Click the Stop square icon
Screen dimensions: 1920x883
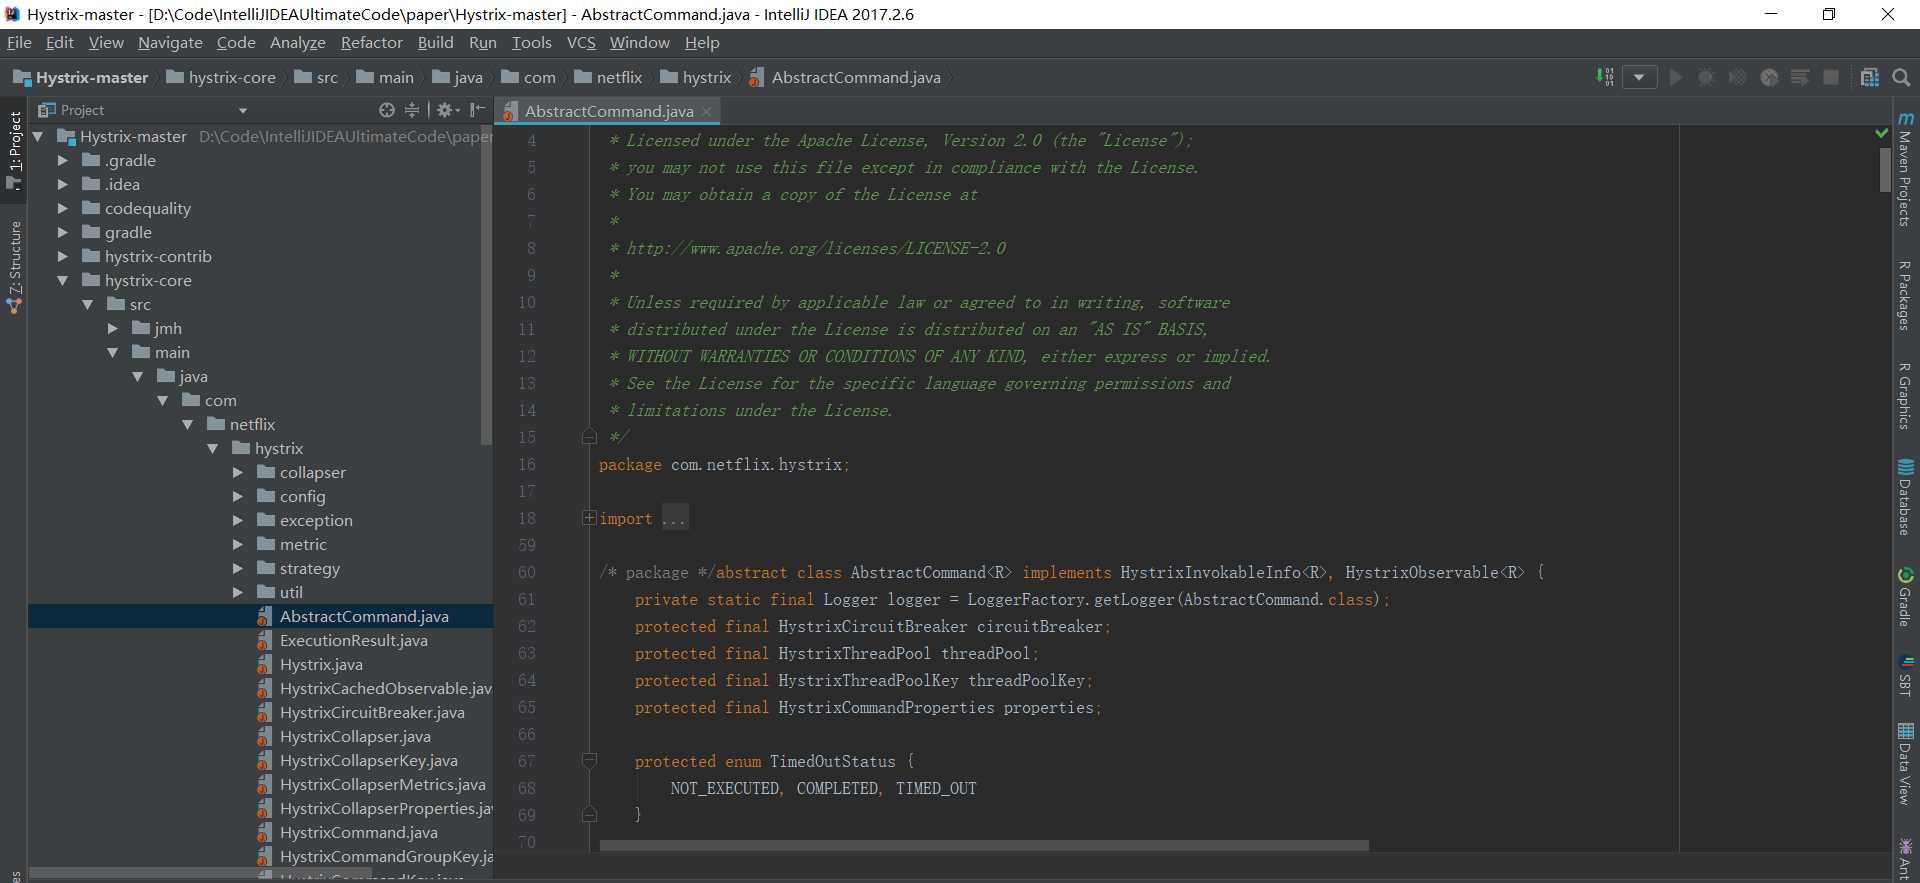point(1831,77)
